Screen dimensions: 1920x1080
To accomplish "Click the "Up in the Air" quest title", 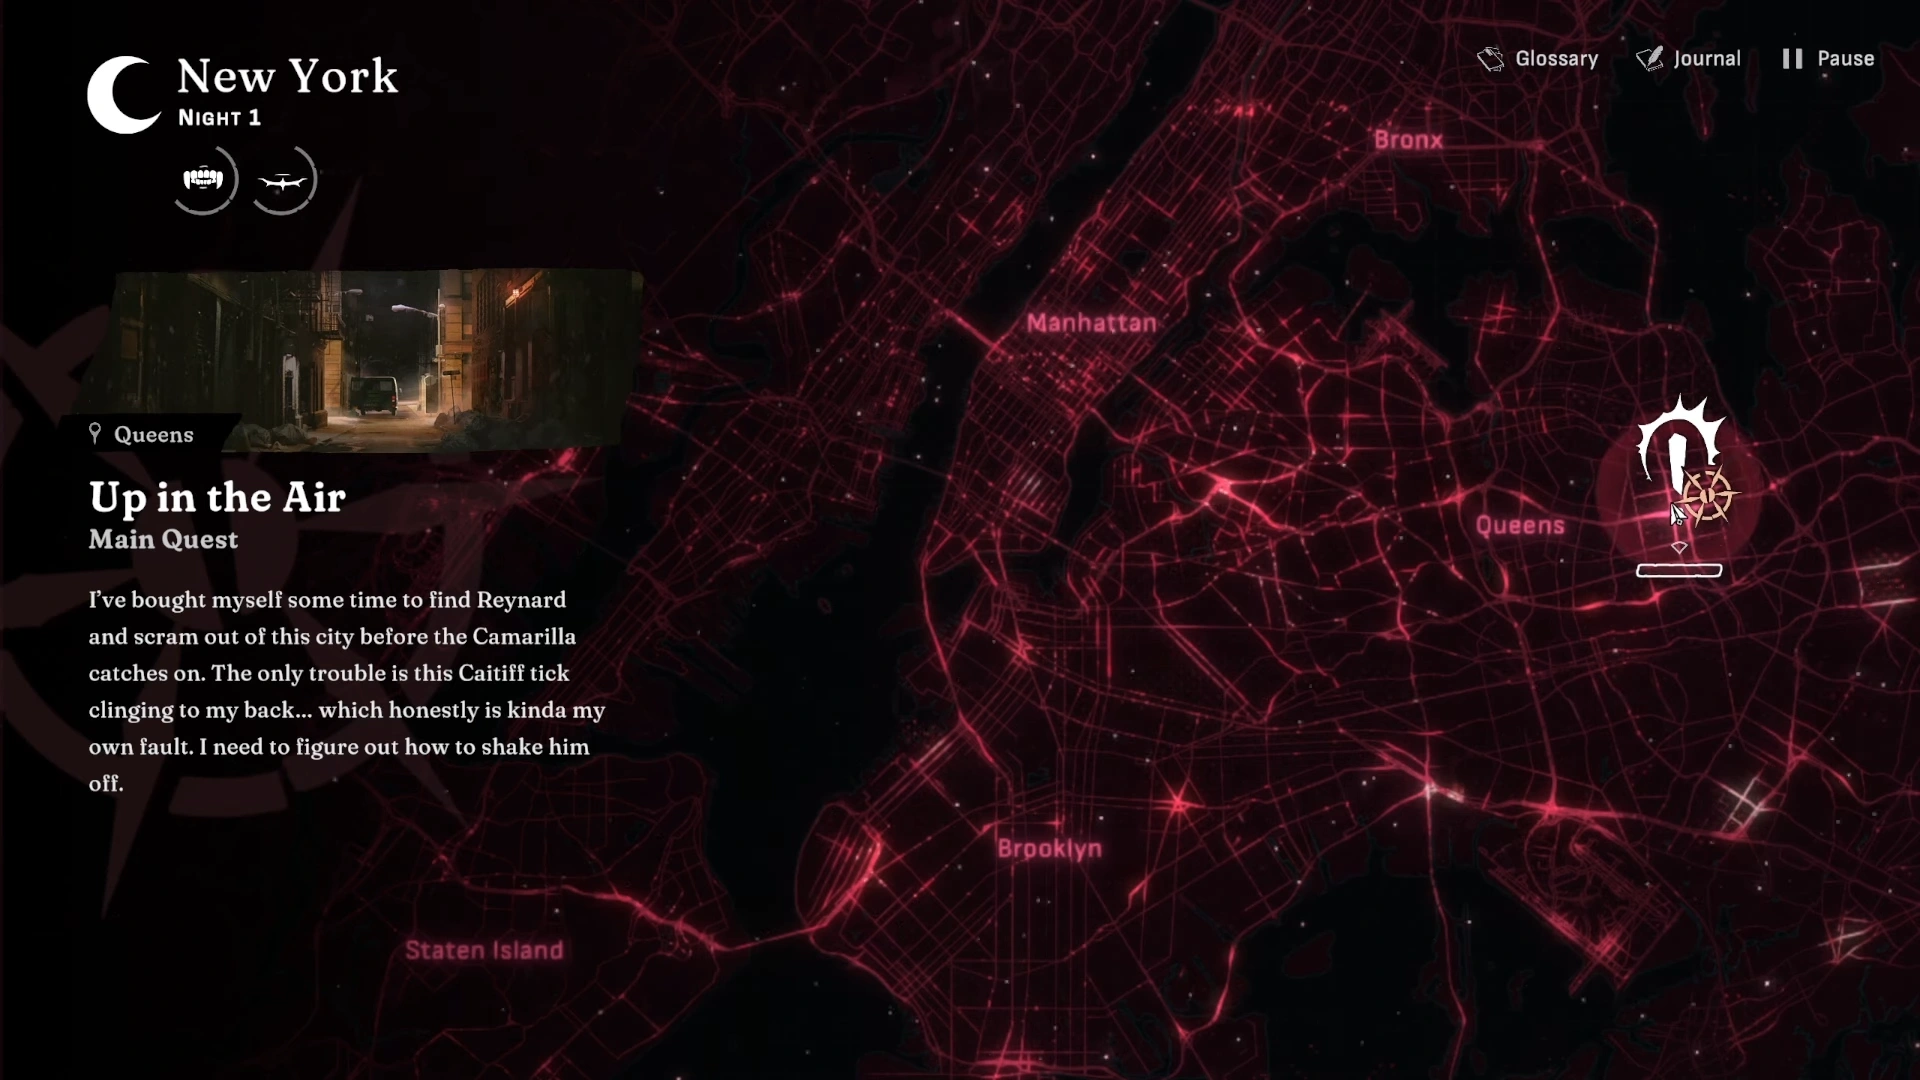I will tap(217, 497).
